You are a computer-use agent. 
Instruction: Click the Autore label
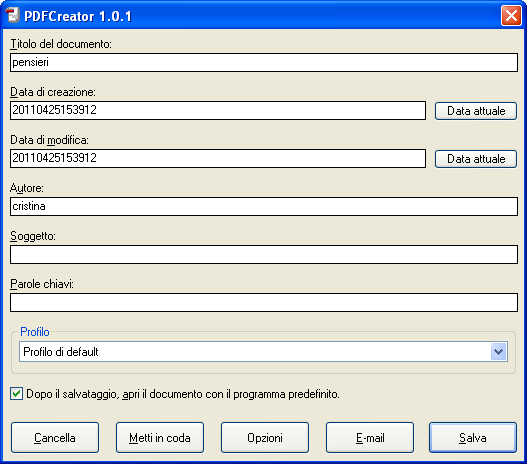point(27,188)
